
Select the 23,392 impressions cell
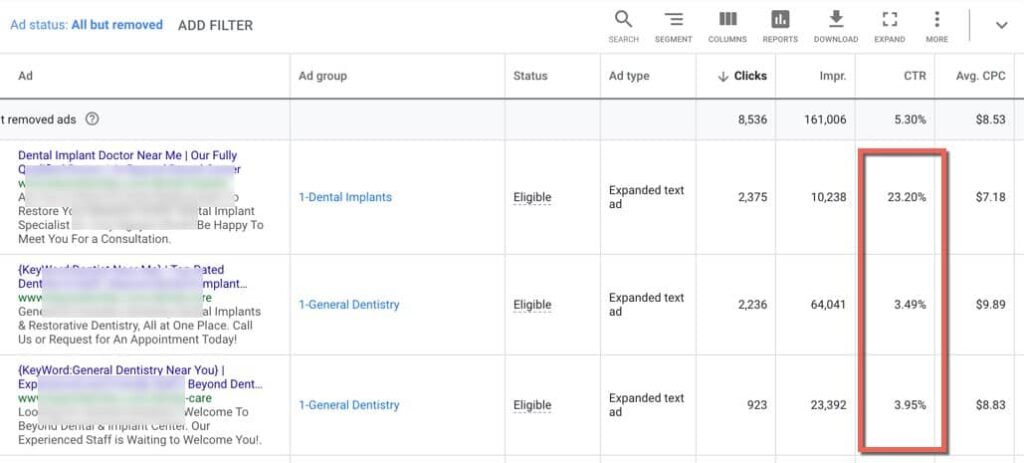click(829, 405)
